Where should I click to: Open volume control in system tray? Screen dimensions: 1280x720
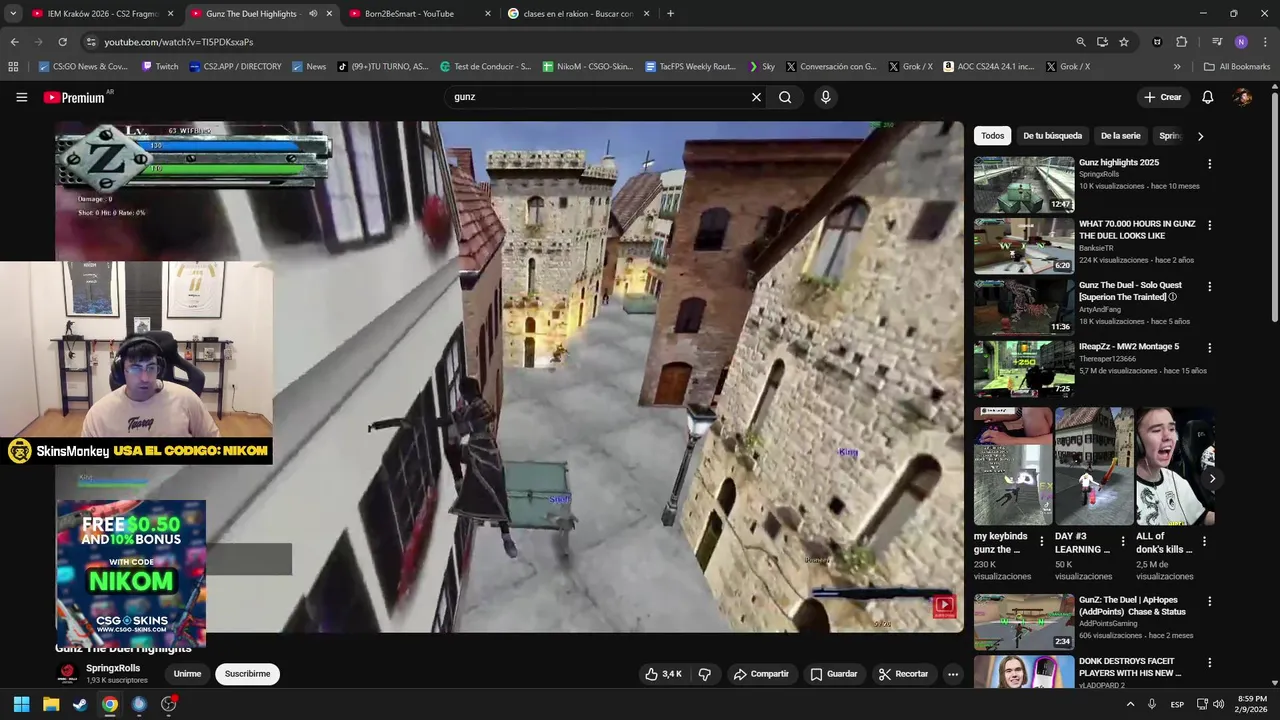(x=1218, y=704)
